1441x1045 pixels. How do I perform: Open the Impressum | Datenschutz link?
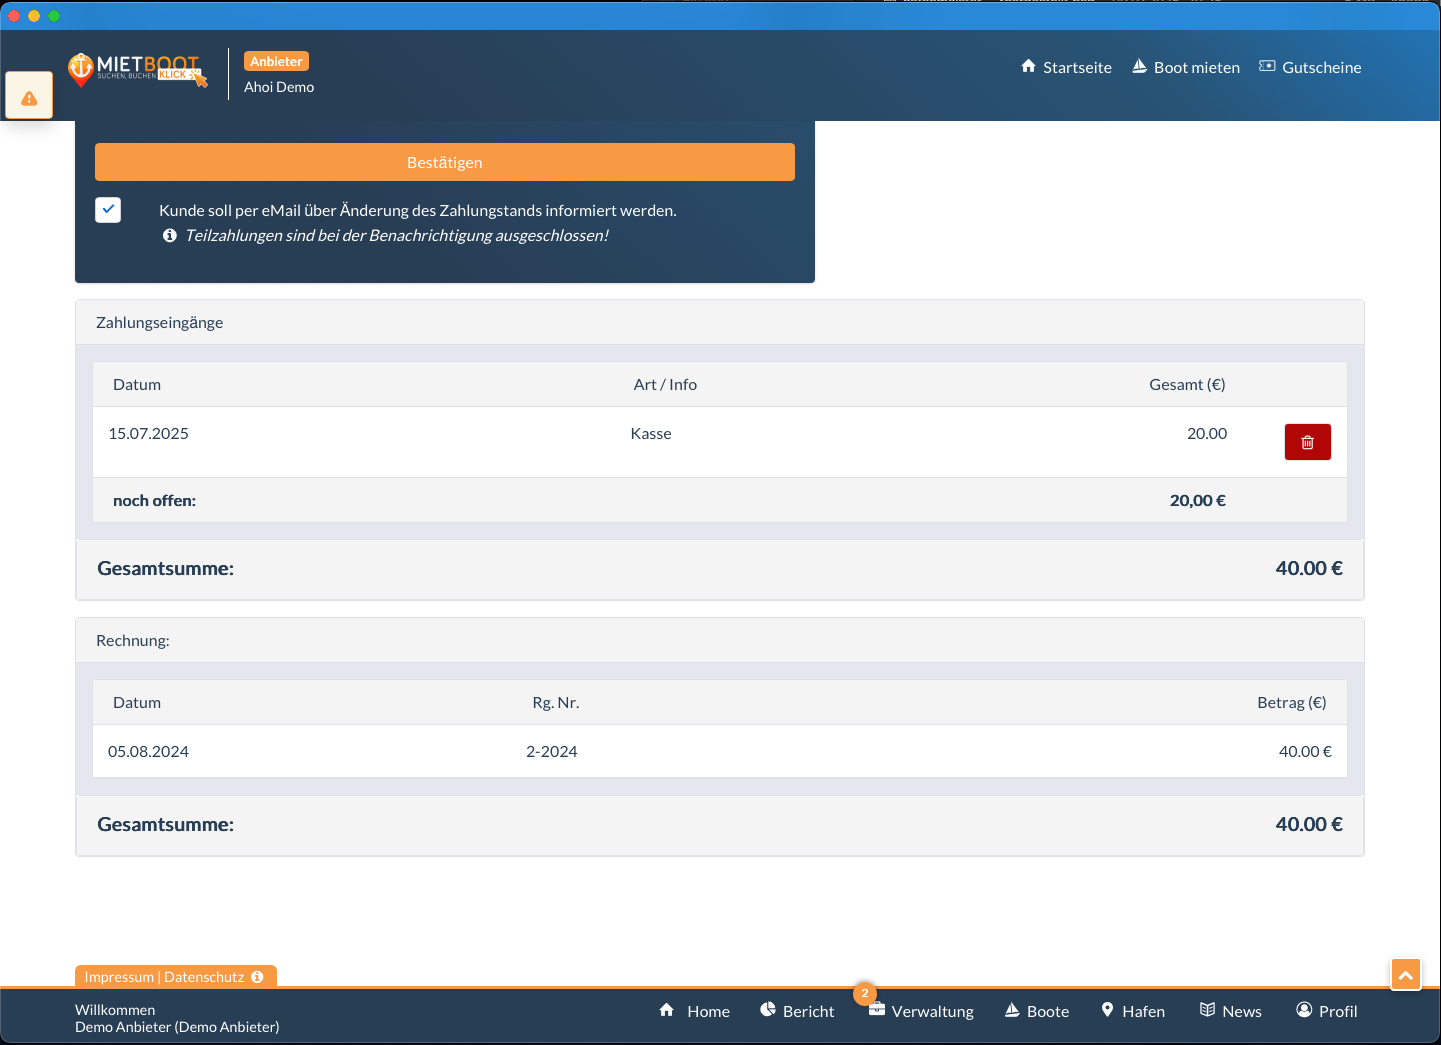point(164,977)
